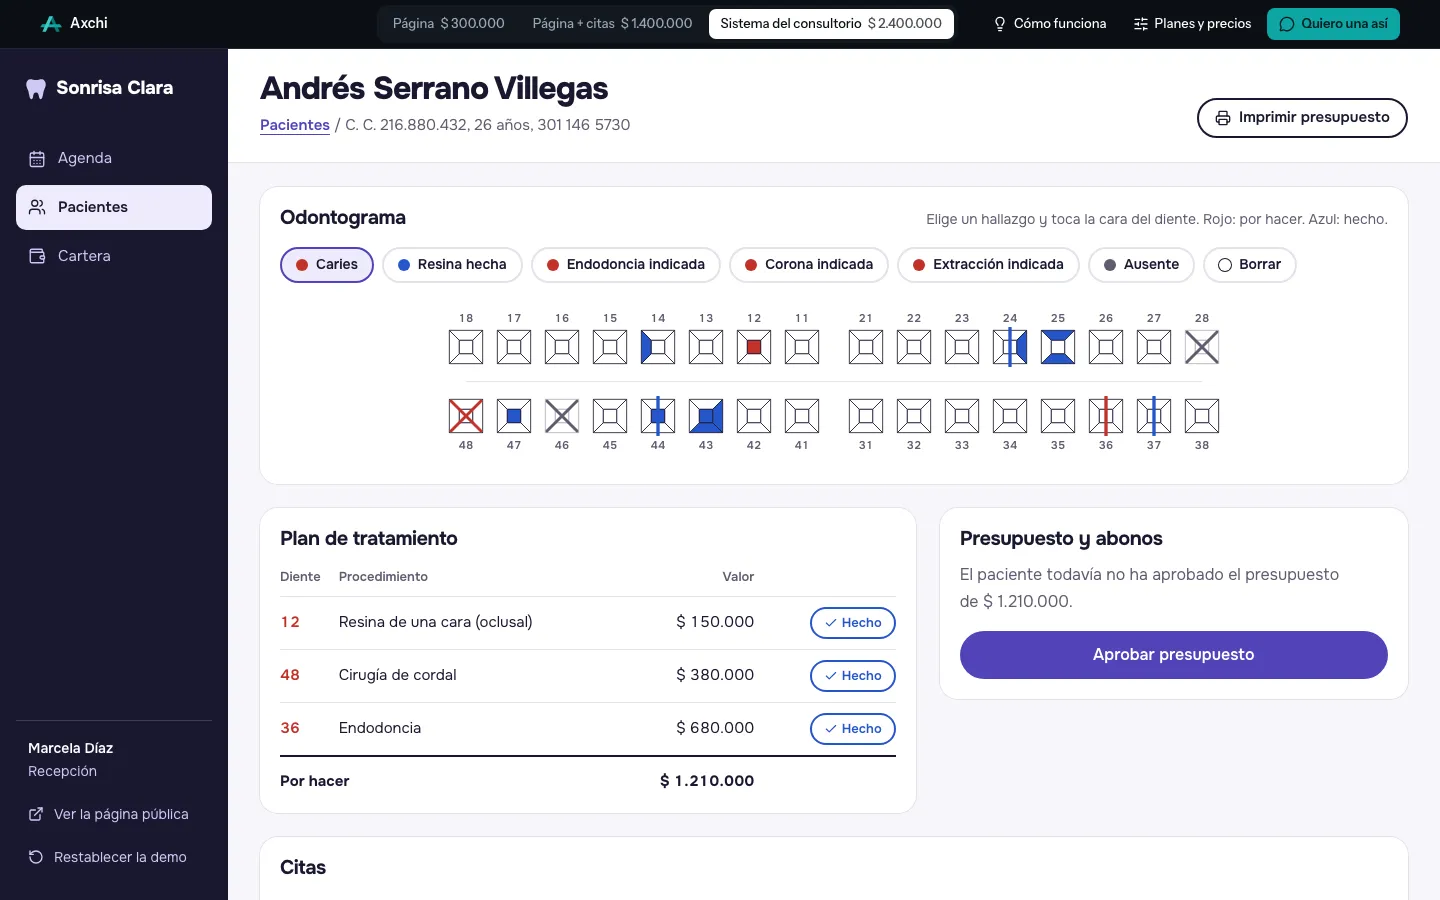Screen dimensions: 1440x900
Task: Select tooth 12 with red caries
Action: coord(754,347)
